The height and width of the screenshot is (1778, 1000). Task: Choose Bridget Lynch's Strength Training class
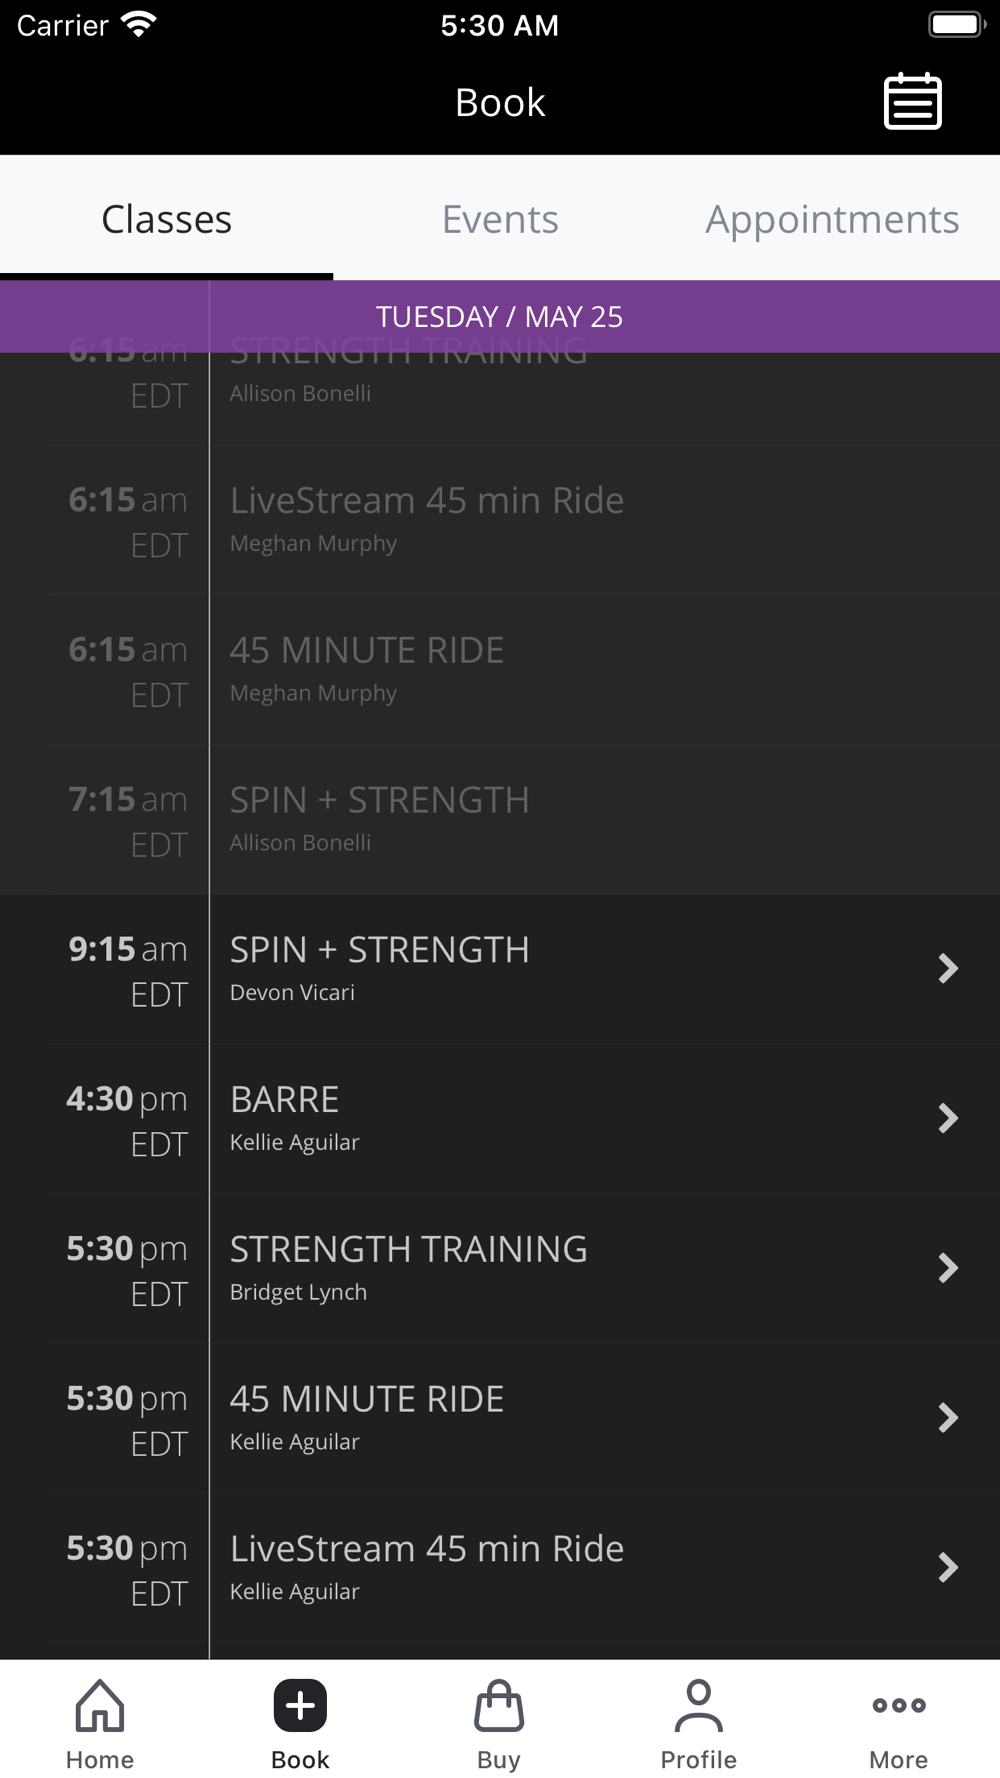(408, 1267)
